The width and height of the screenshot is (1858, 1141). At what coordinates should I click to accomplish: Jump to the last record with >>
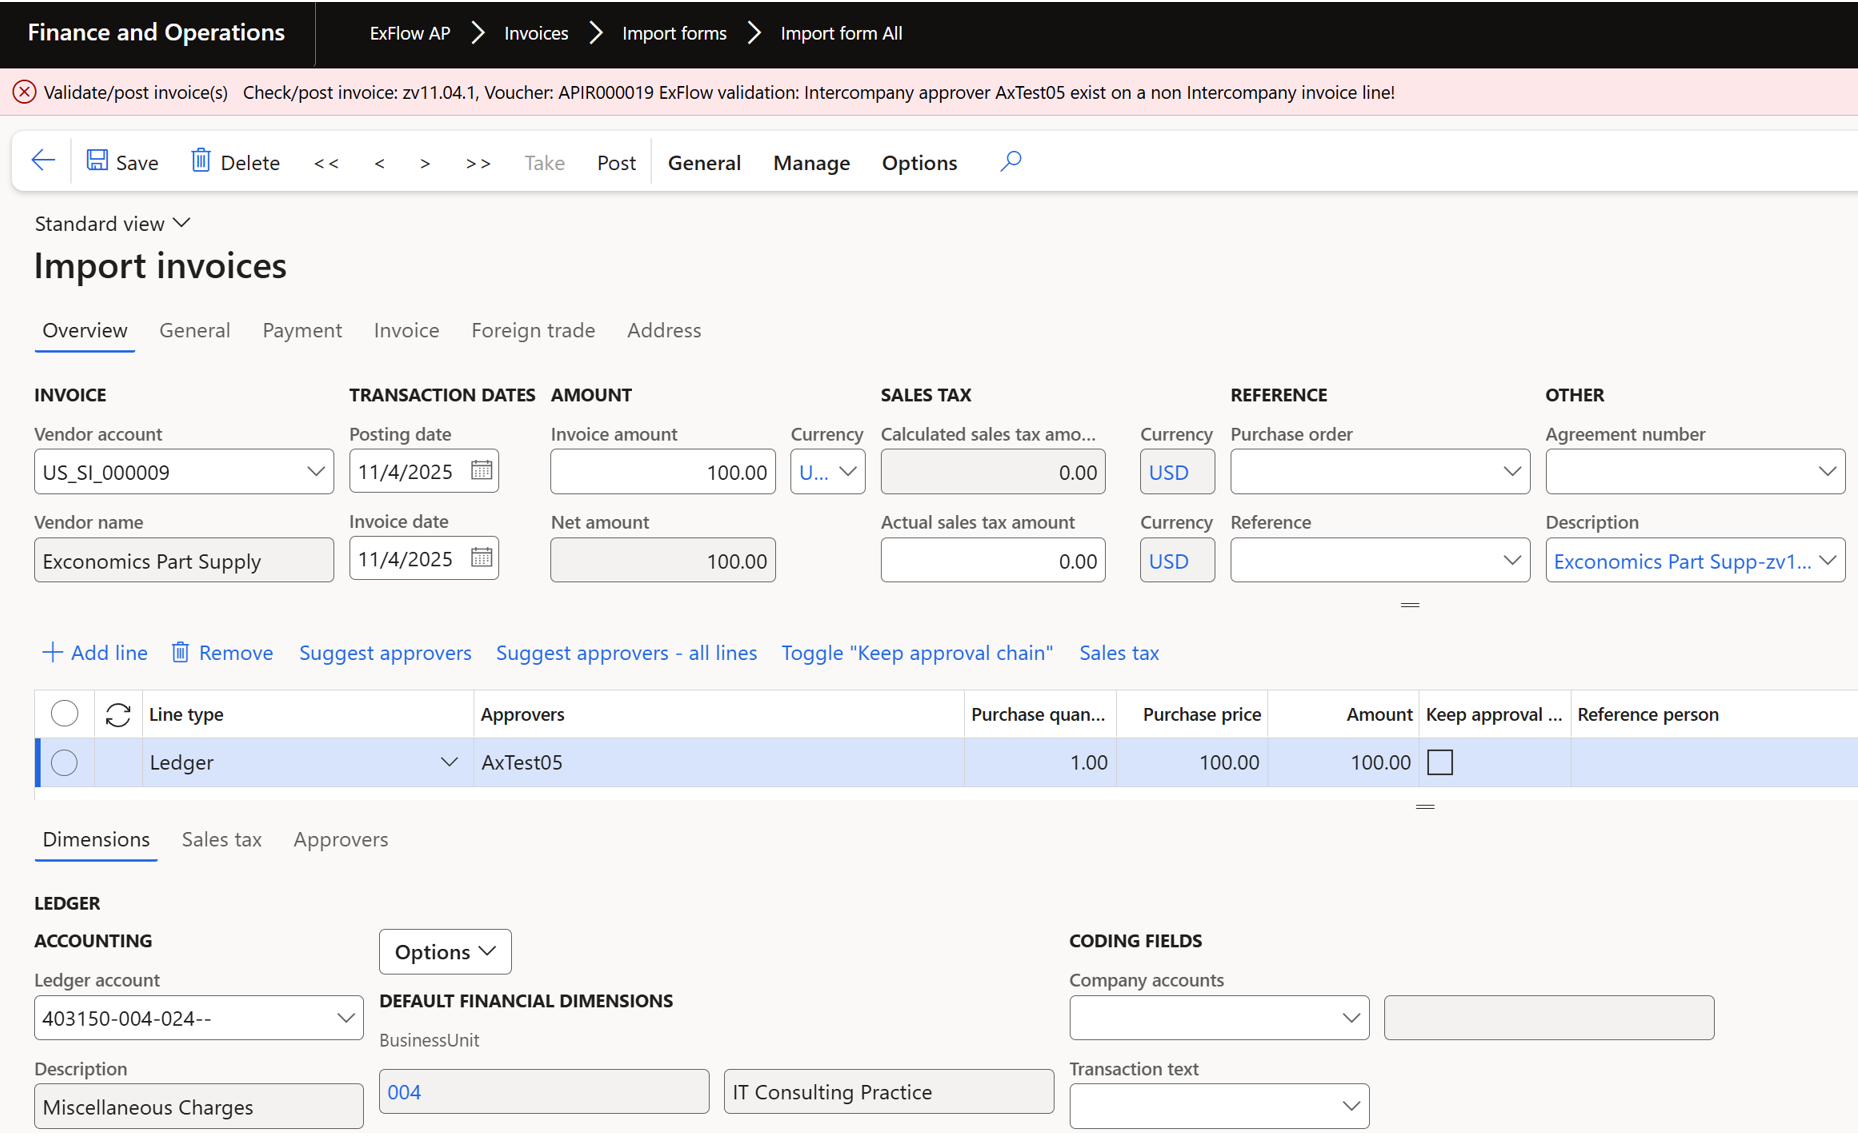tap(478, 163)
